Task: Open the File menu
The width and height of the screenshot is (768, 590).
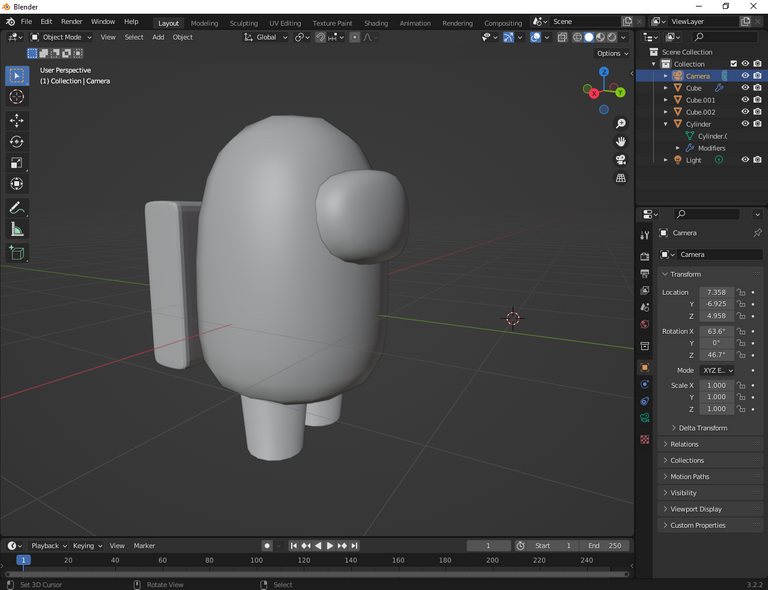Action: 26,22
